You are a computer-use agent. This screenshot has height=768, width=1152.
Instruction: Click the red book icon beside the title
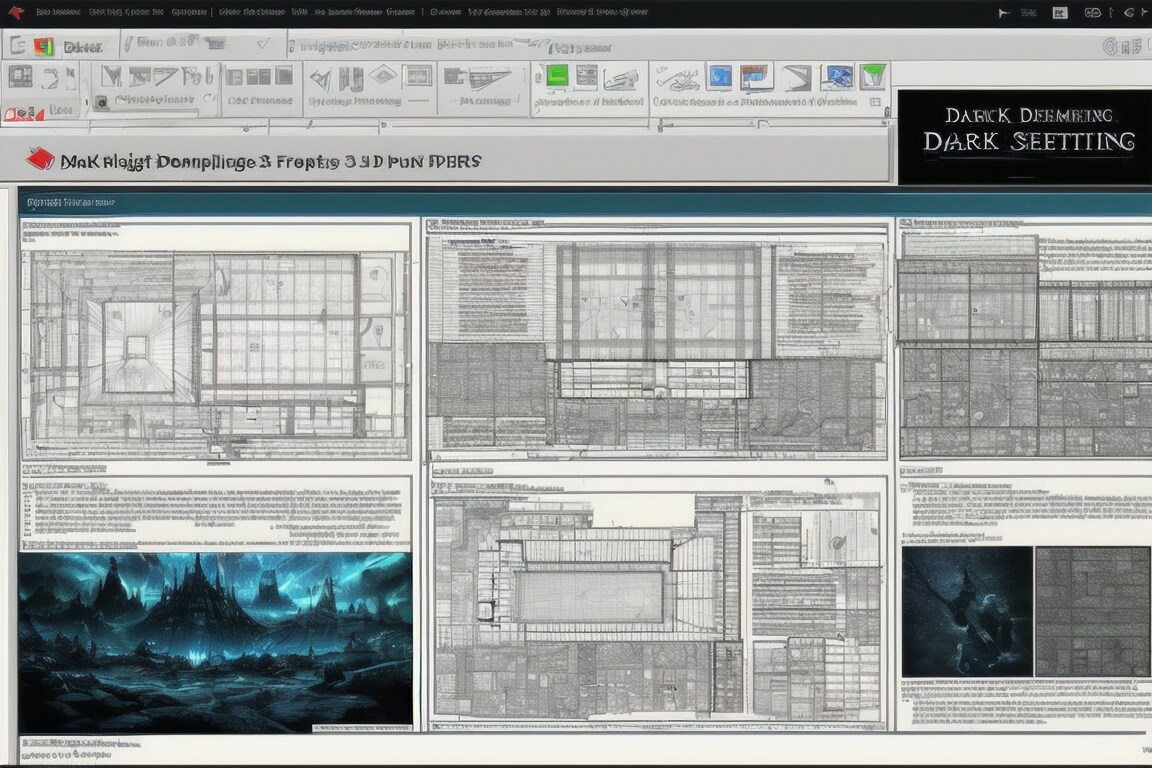pos(39,158)
